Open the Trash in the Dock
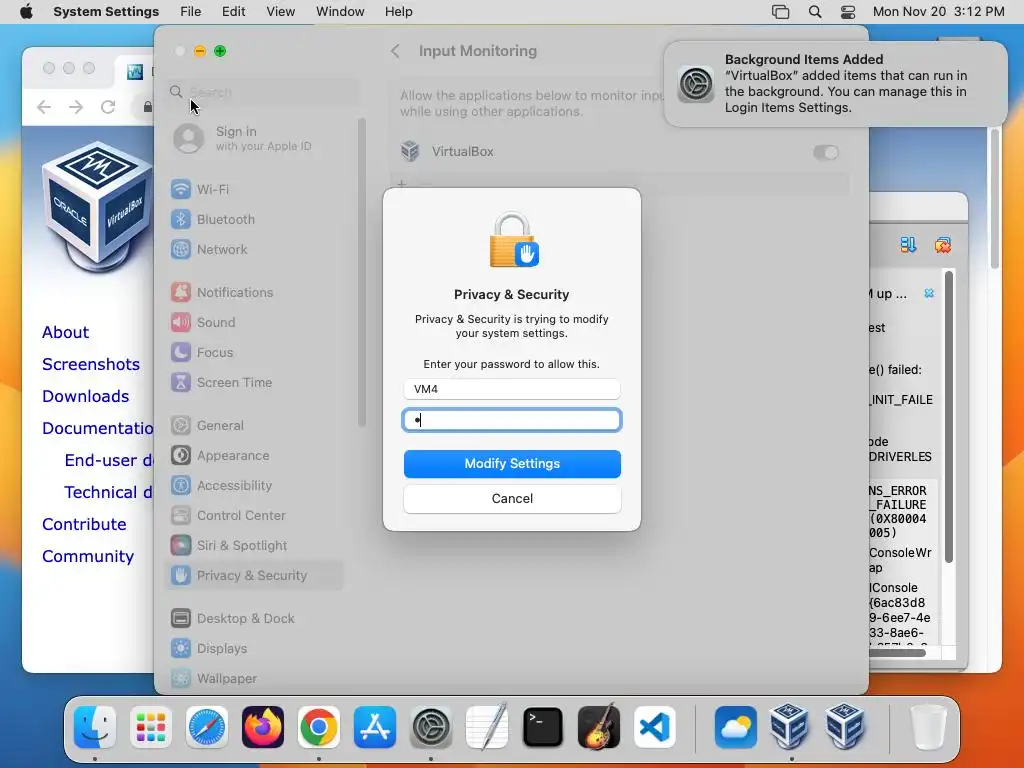 pyautogui.click(x=928, y=727)
